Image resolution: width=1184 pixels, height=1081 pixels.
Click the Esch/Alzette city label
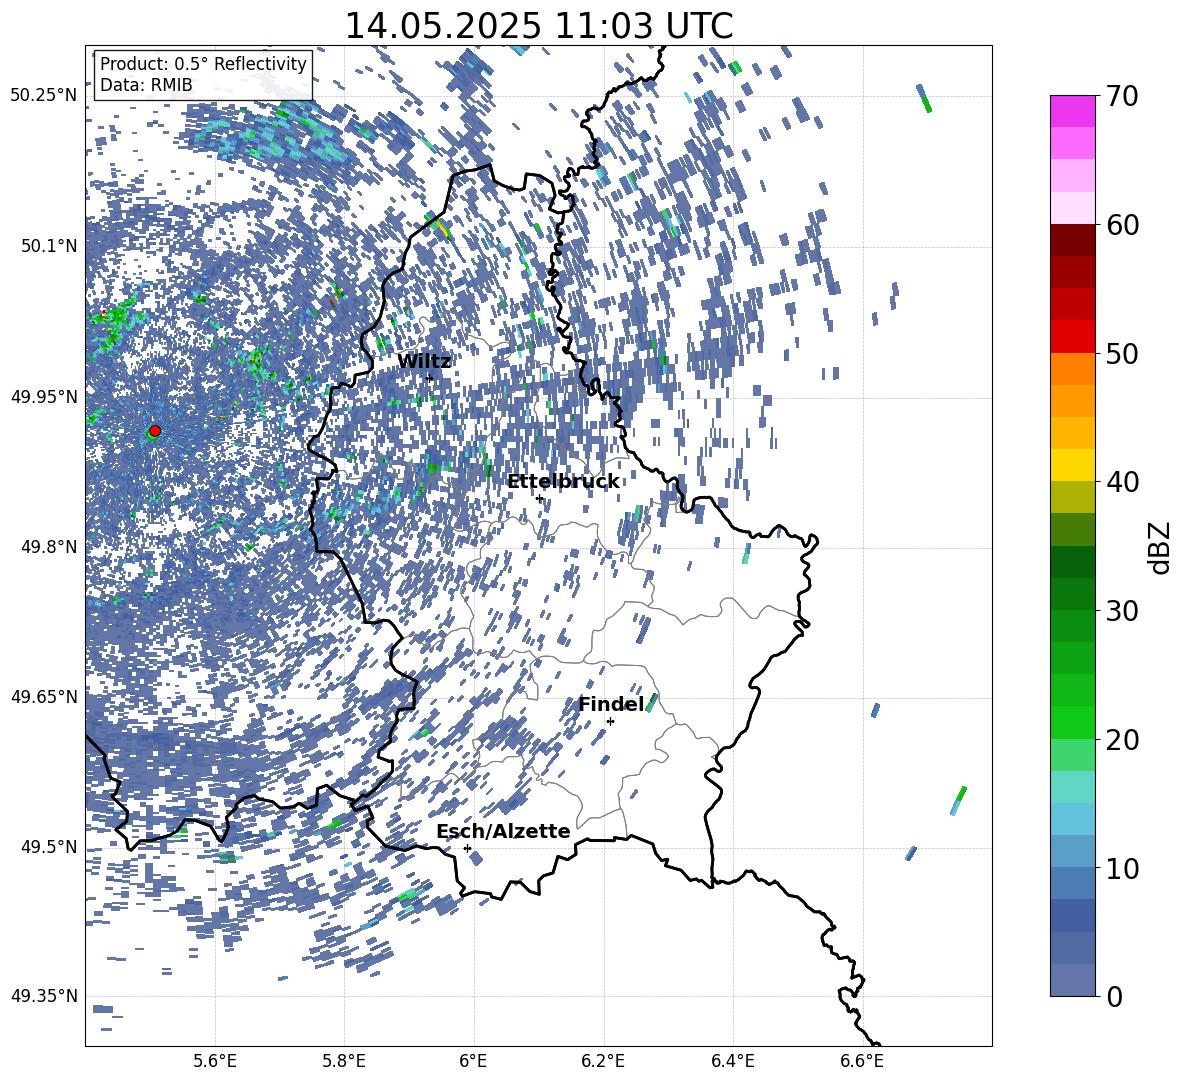point(503,831)
